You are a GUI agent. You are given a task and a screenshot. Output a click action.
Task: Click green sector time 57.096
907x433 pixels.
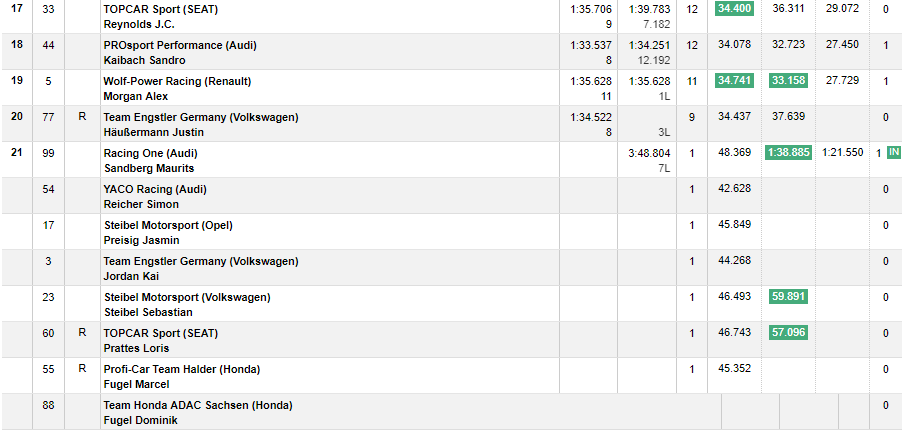click(x=788, y=333)
